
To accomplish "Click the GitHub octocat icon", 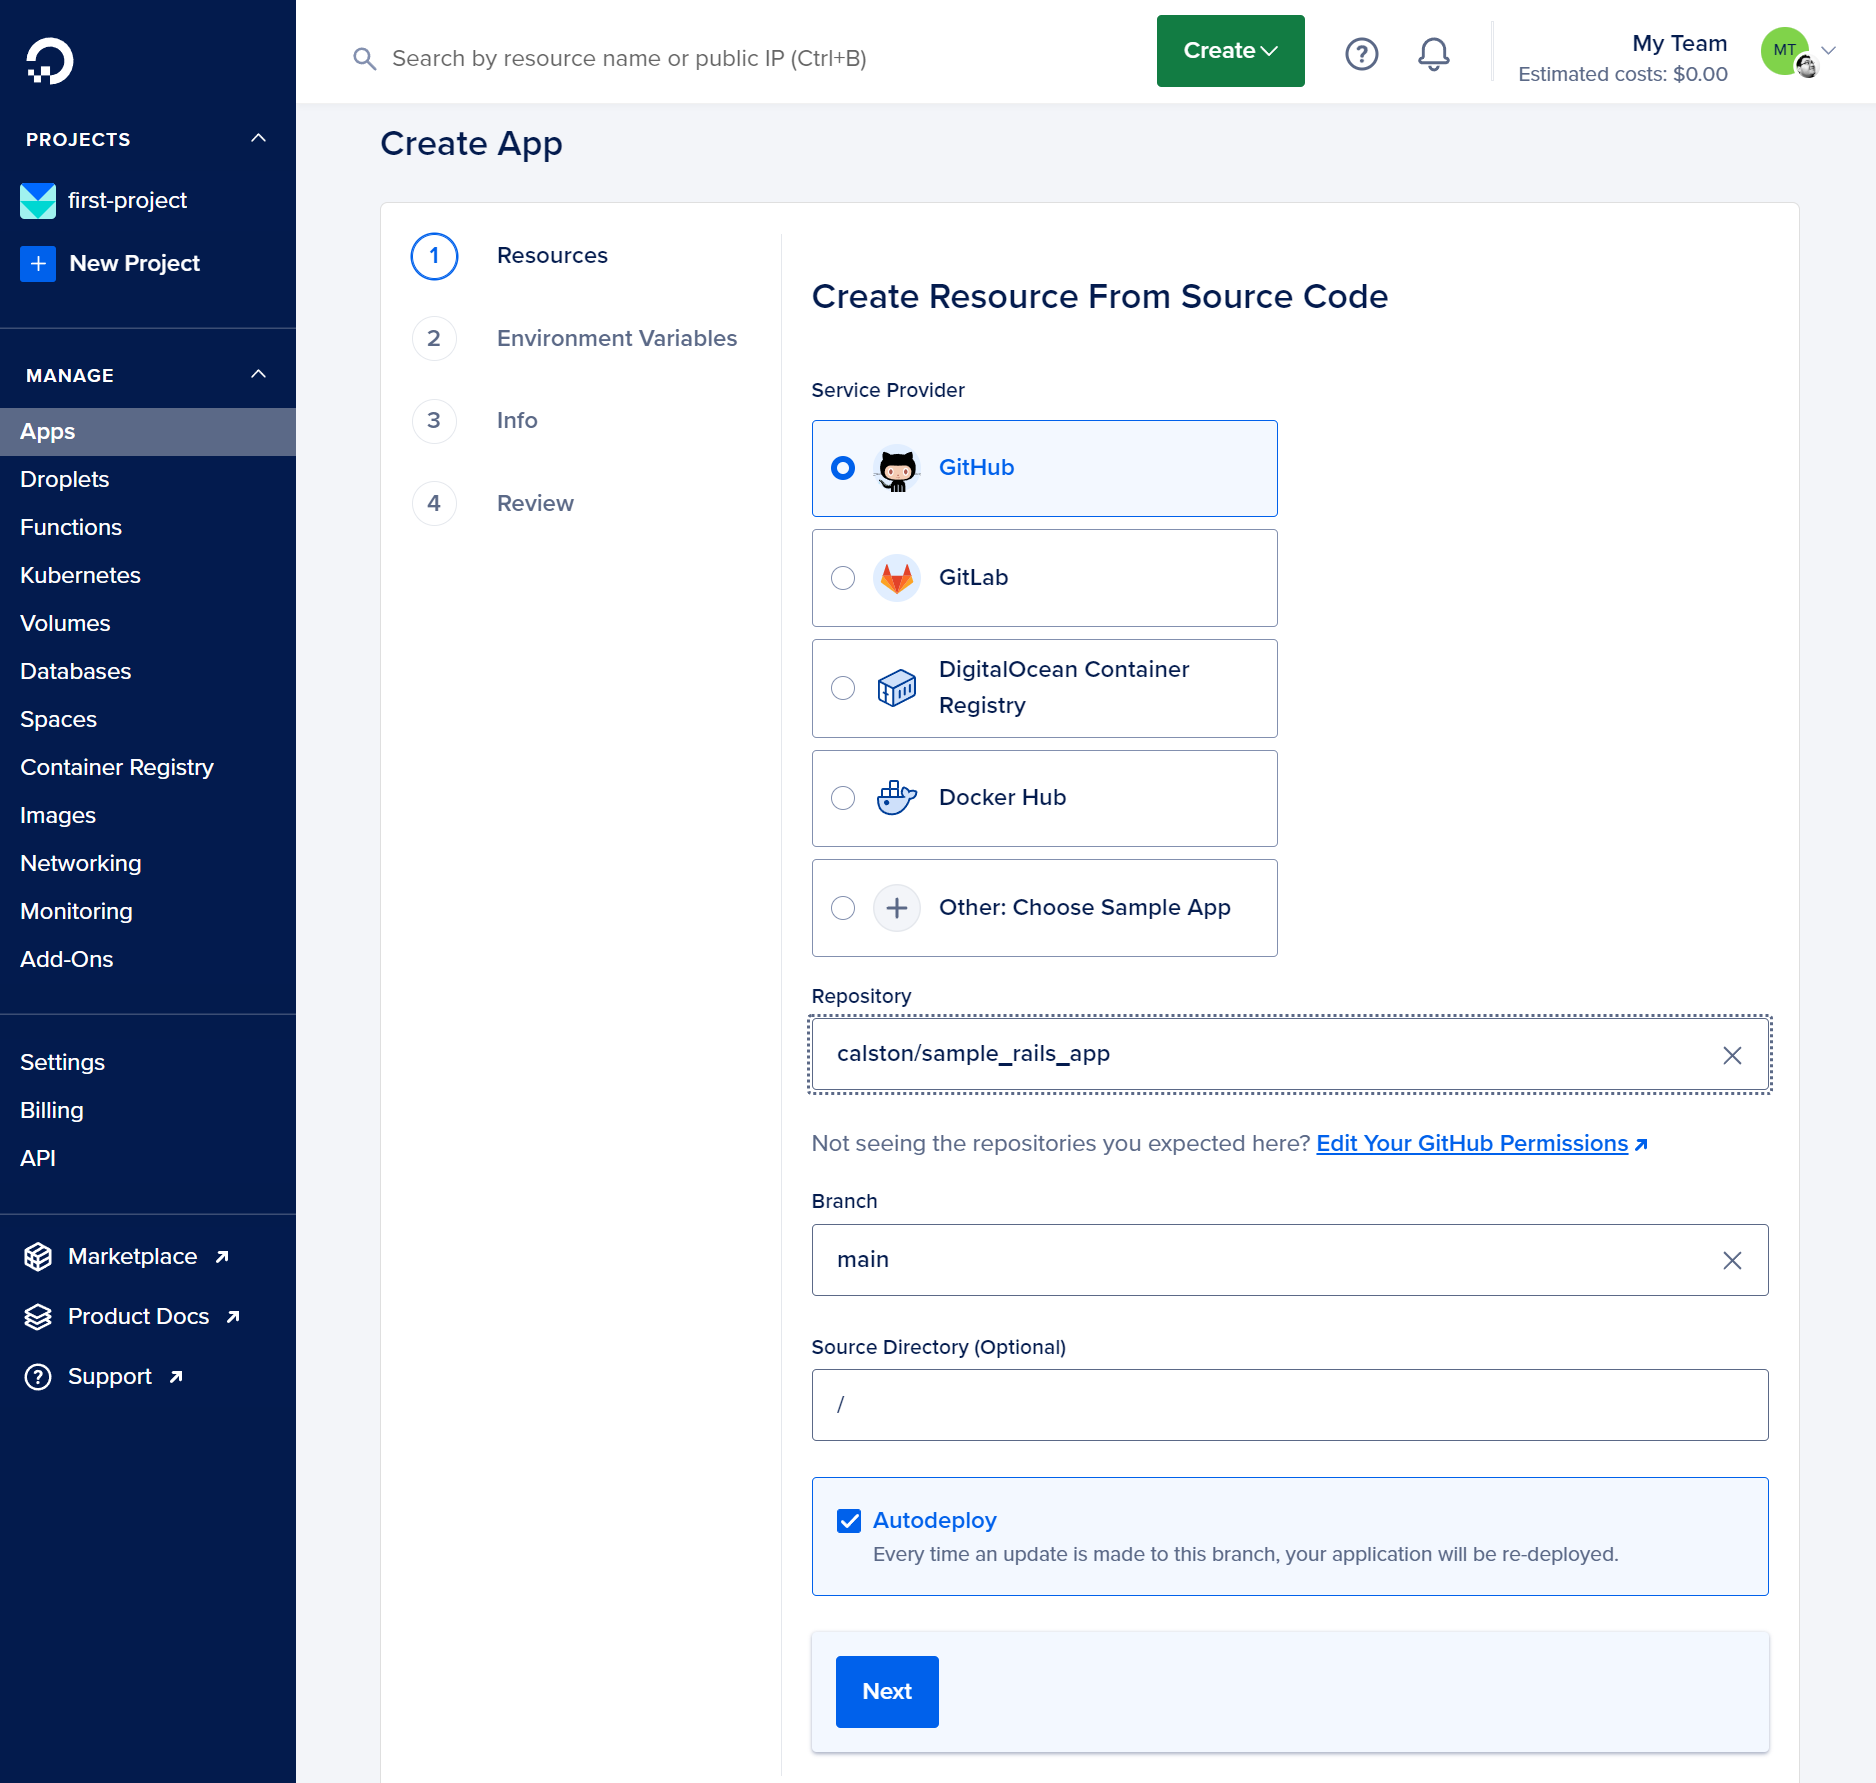I will tap(897, 468).
